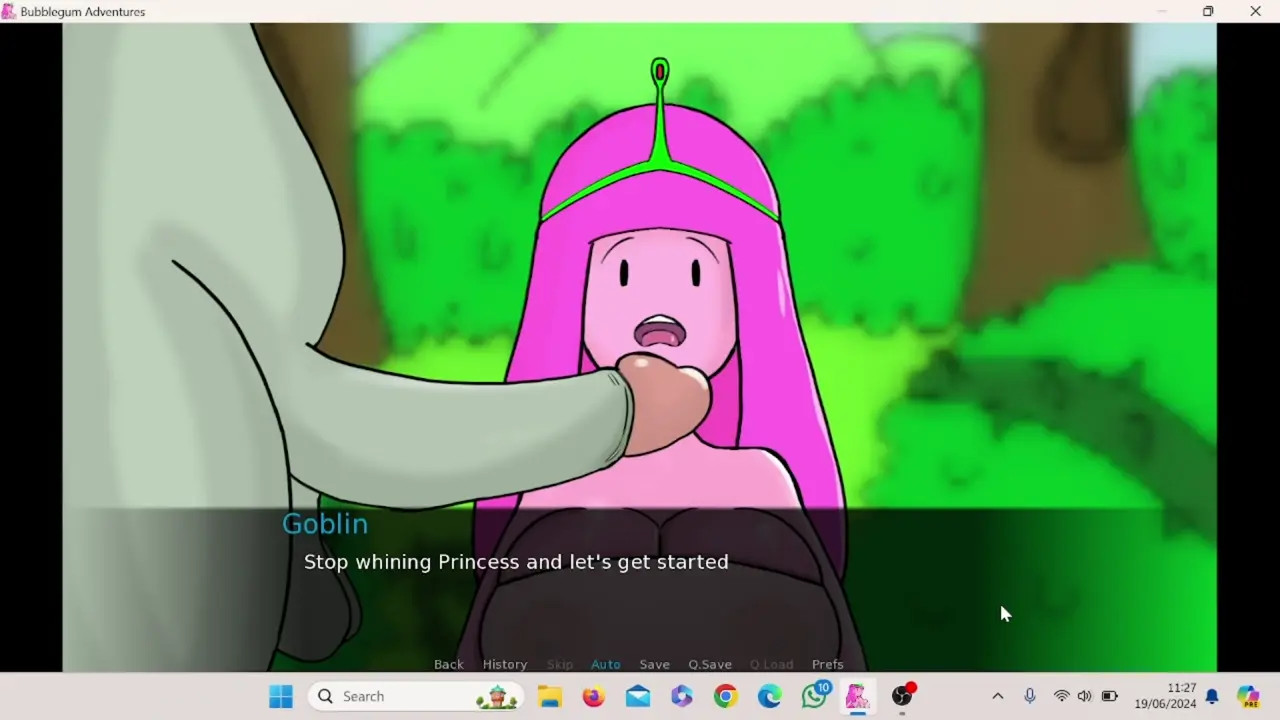Toggle Auto advance mode
1280x720 pixels.
tap(605, 664)
